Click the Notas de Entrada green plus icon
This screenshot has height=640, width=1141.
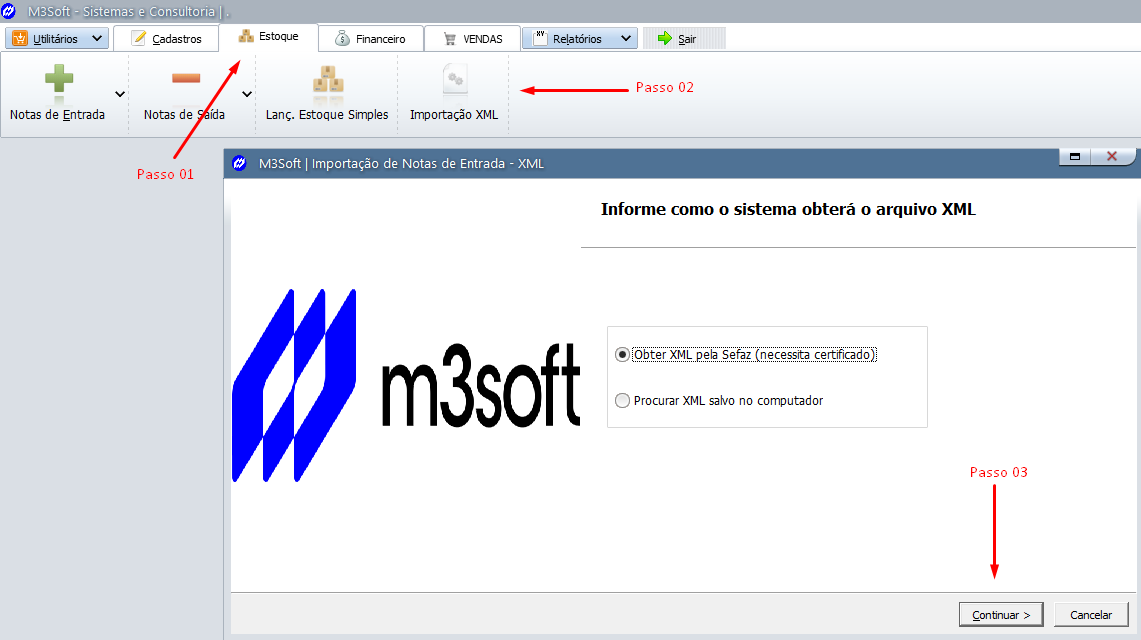pyautogui.click(x=59, y=79)
